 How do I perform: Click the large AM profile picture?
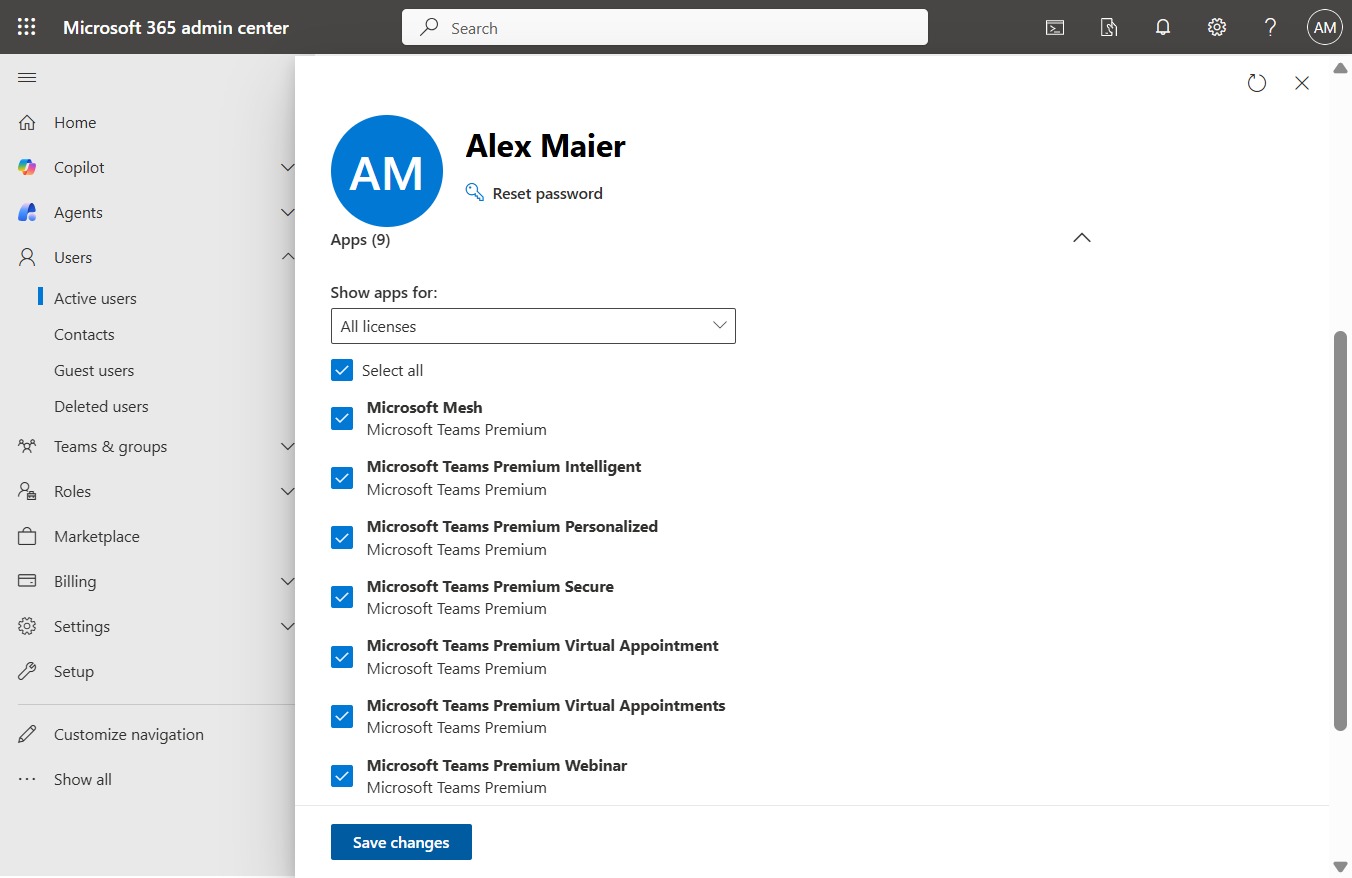tap(387, 171)
